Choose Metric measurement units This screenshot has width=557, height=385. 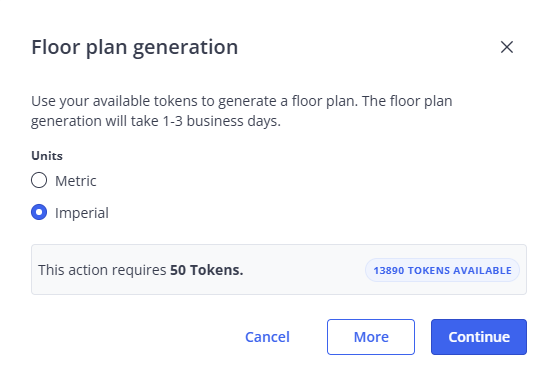pyautogui.click(x=39, y=180)
